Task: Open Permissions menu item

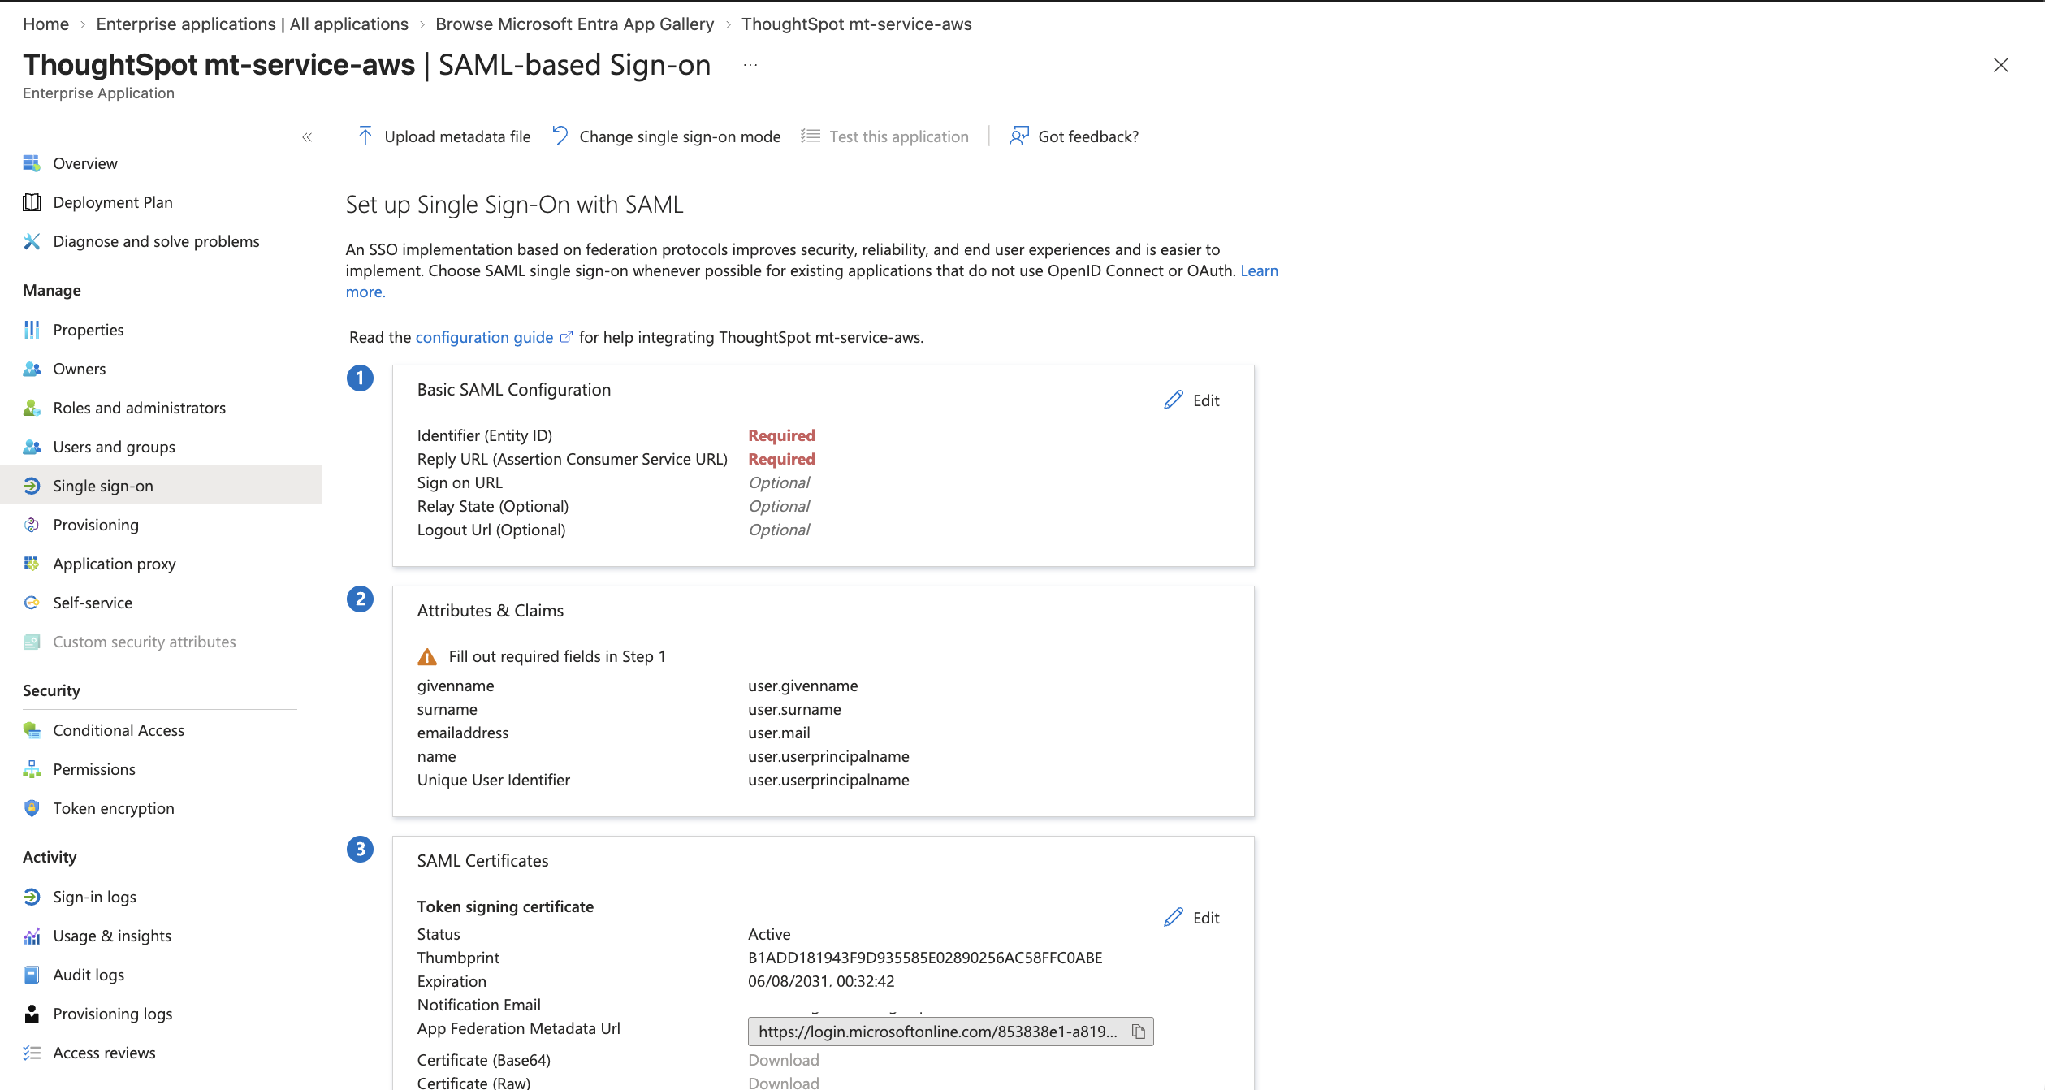Action: point(94,769)
